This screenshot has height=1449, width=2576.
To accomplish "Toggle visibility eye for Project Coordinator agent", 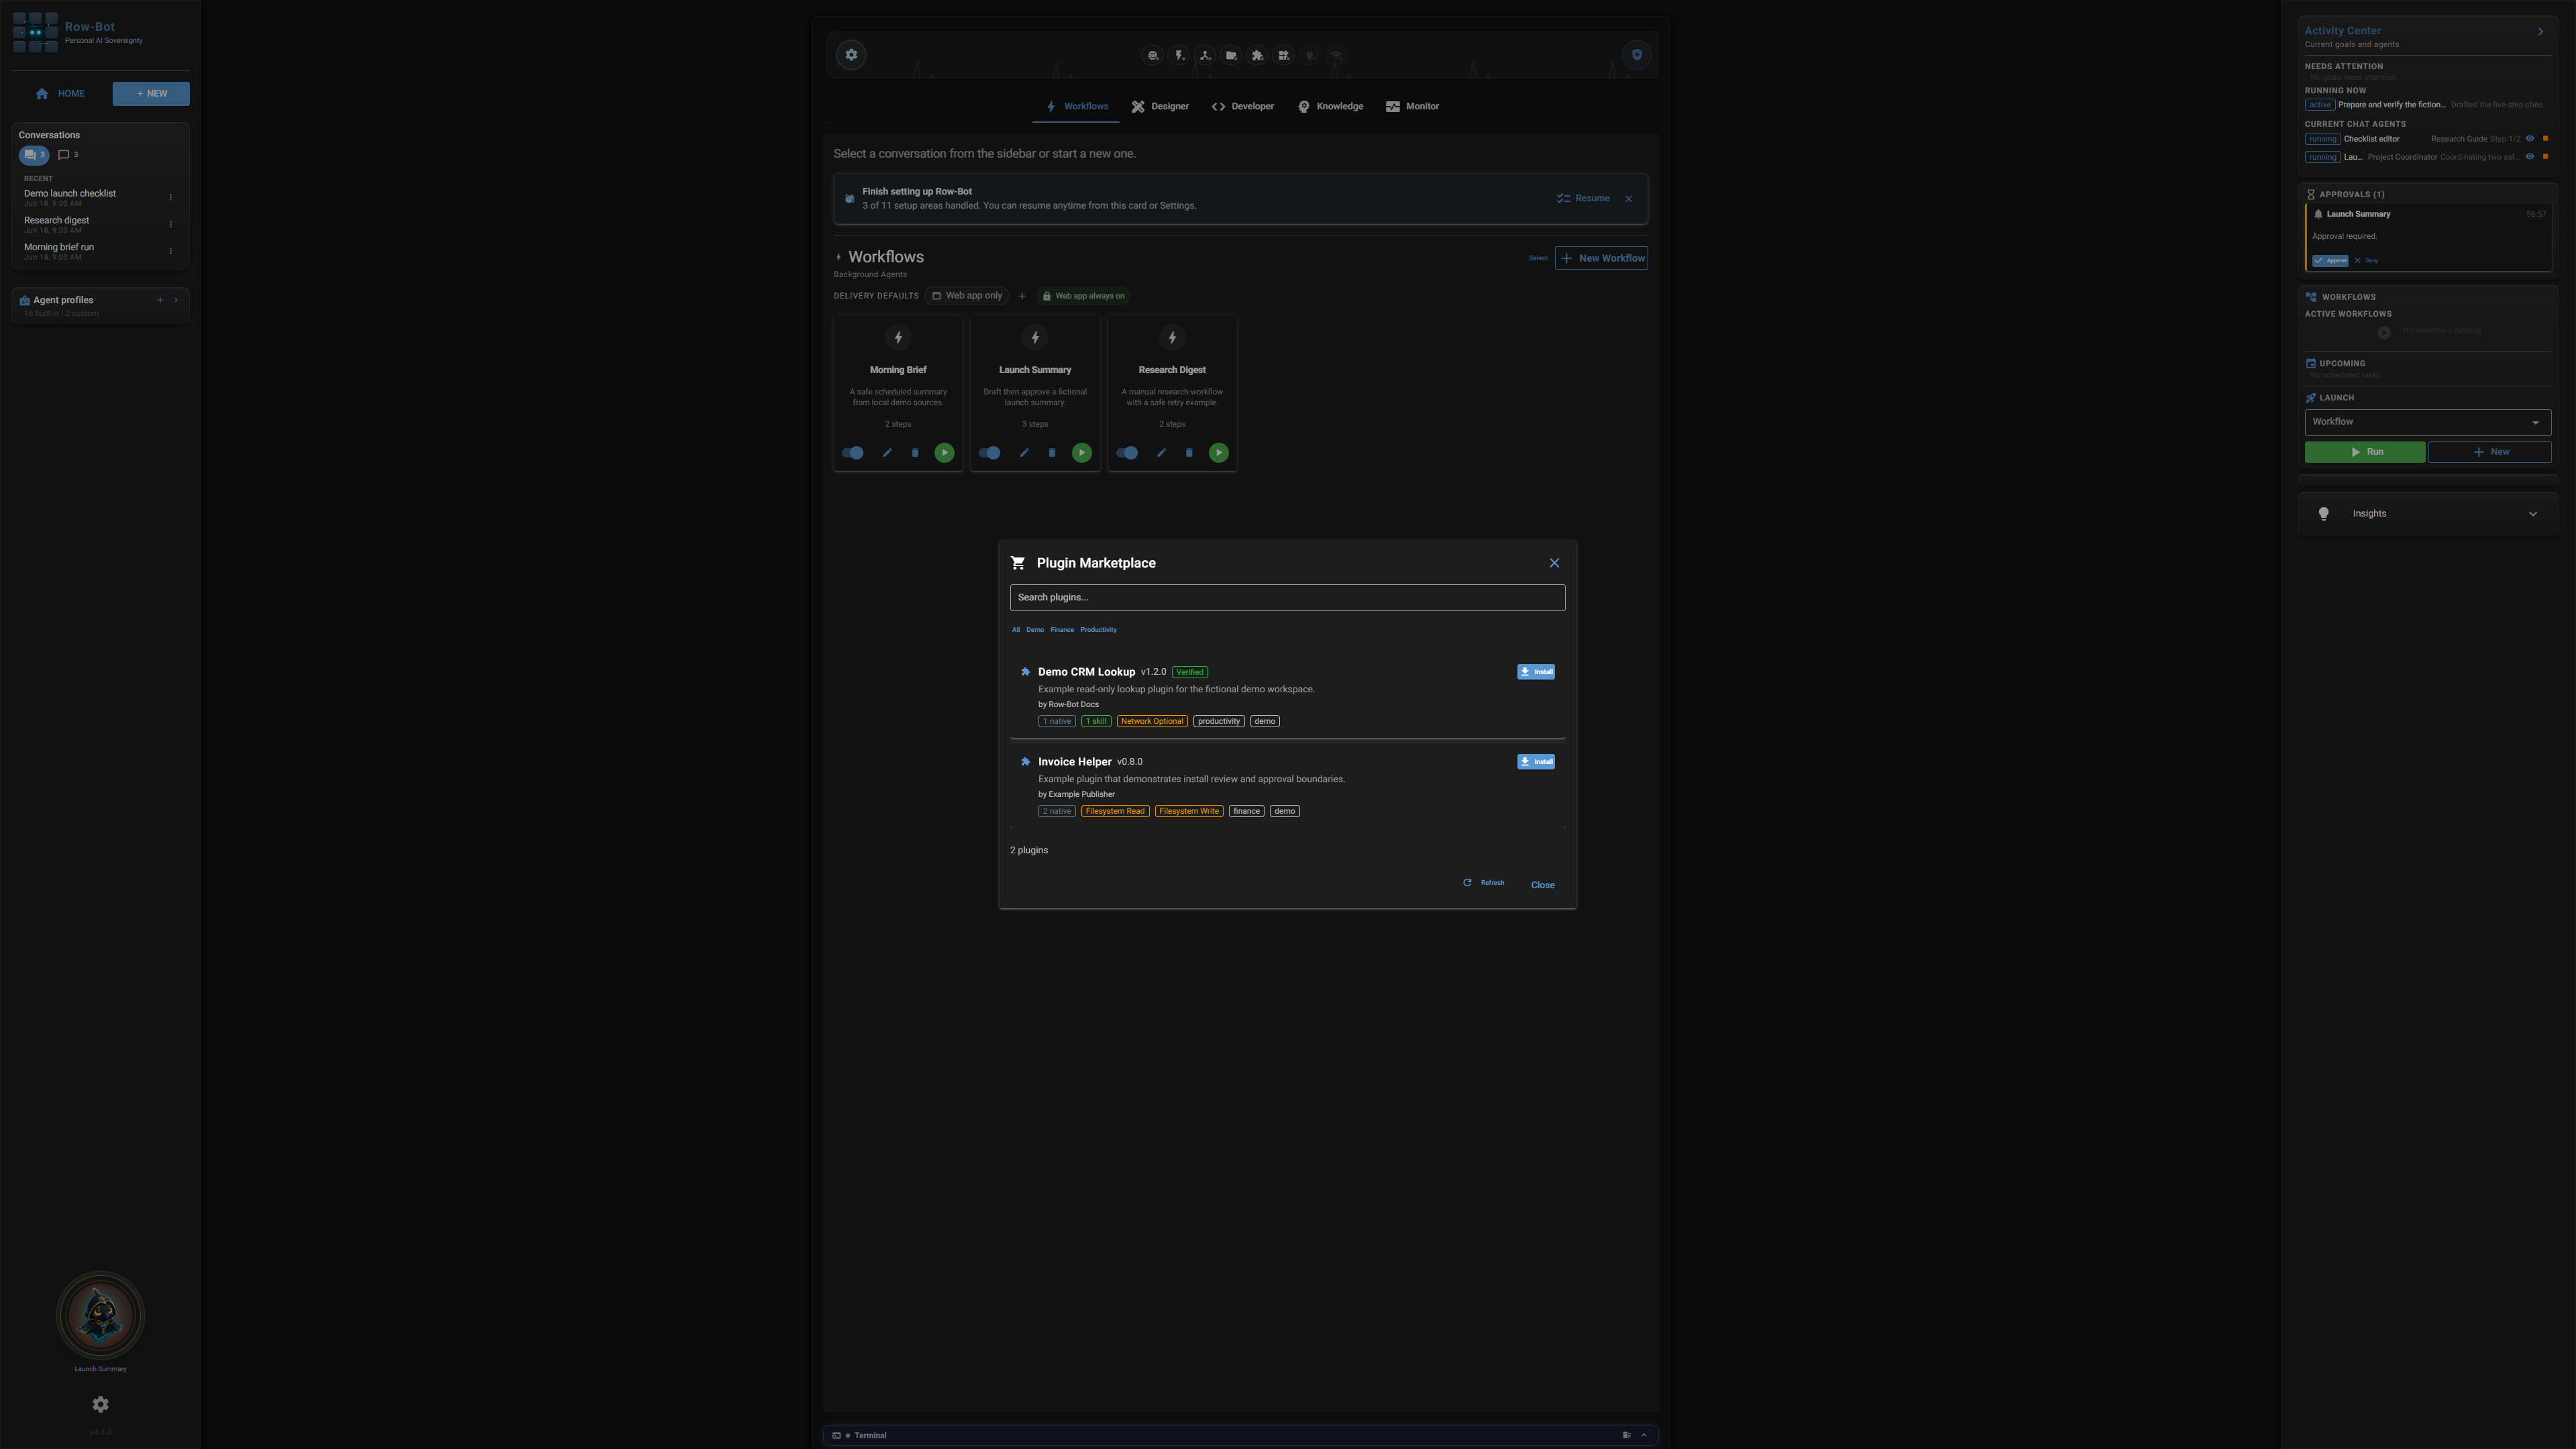I will point(2529,157).
